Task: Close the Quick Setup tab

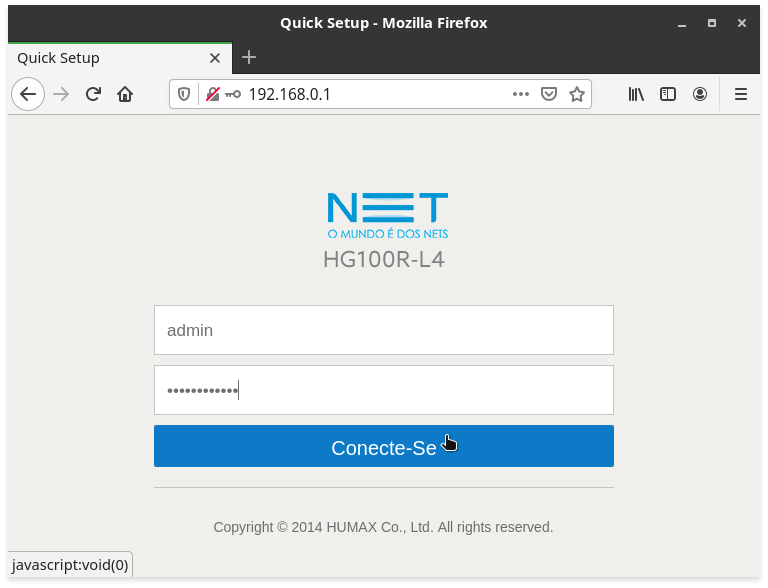Action: (x=215, y=58)
